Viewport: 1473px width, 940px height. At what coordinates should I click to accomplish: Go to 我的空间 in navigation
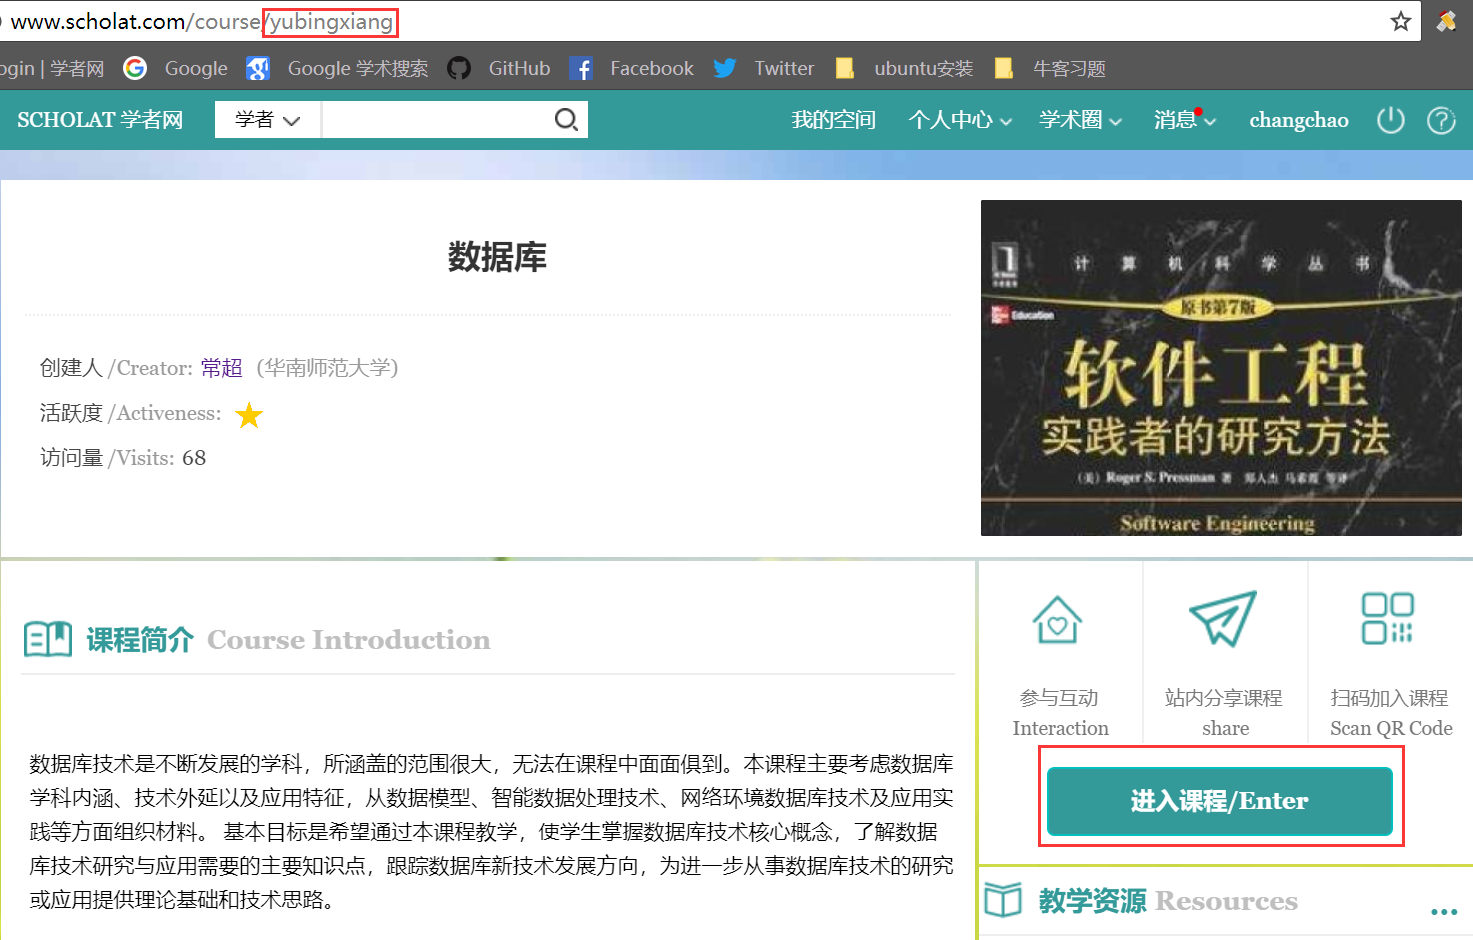pos(833,120)
